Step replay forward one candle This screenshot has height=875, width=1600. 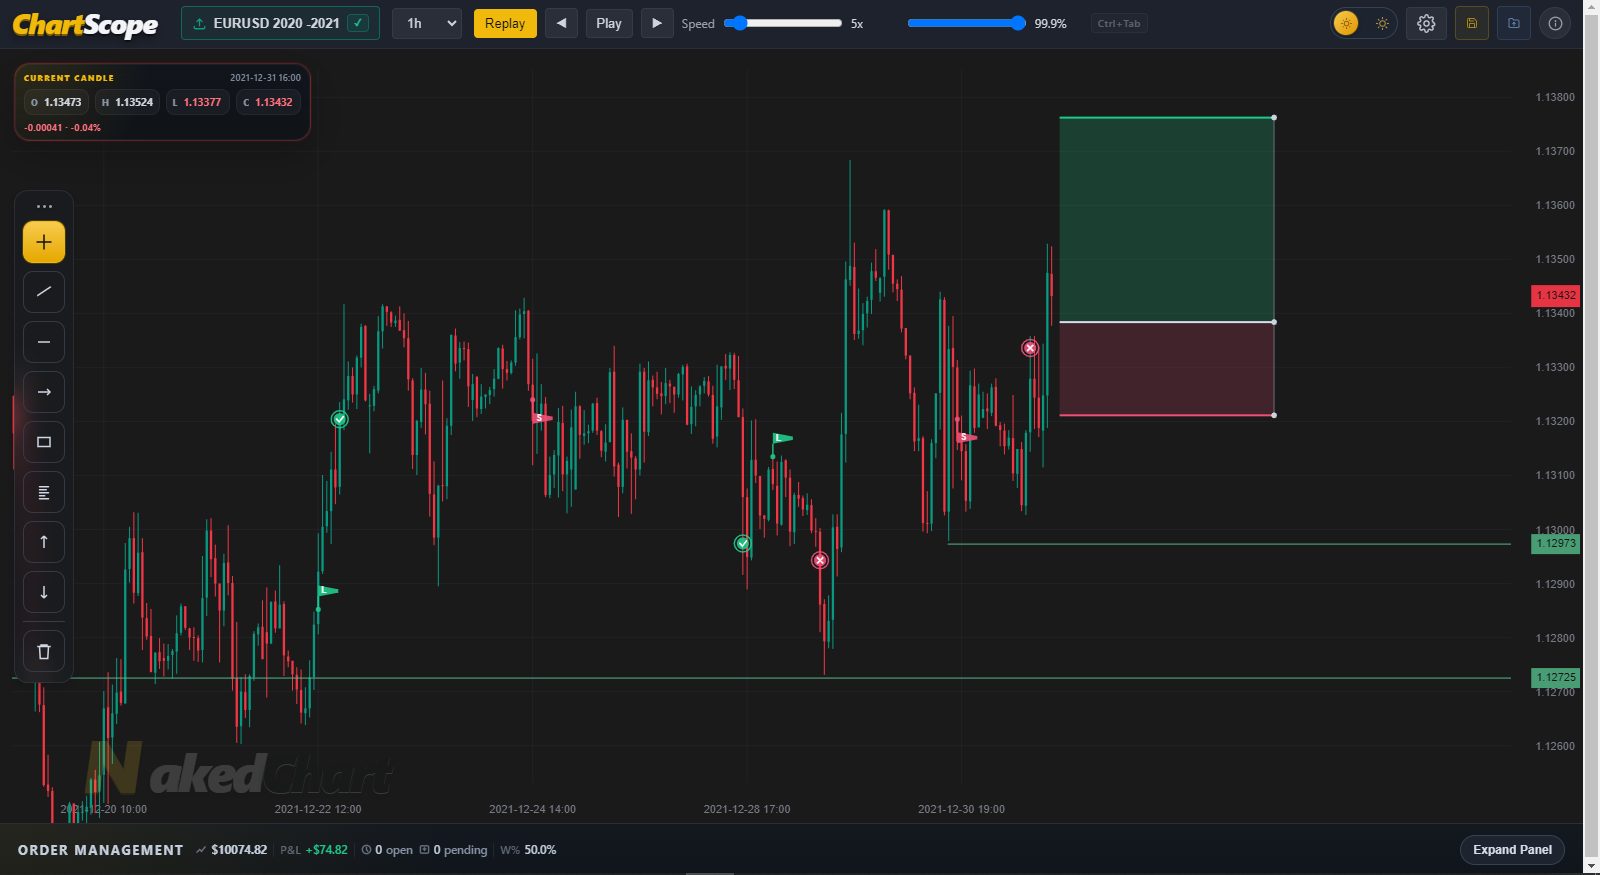tap(657, 23)
